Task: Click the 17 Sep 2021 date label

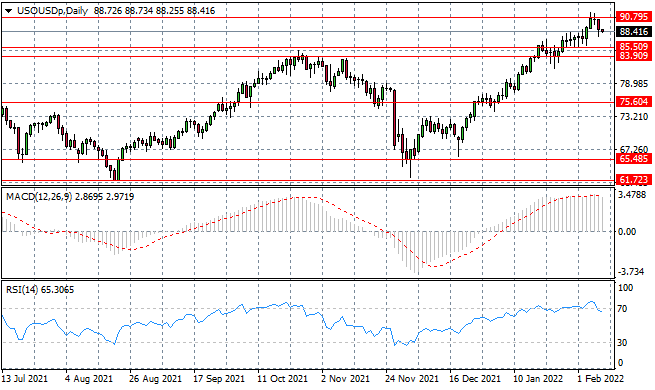Action: pos(220,379)
